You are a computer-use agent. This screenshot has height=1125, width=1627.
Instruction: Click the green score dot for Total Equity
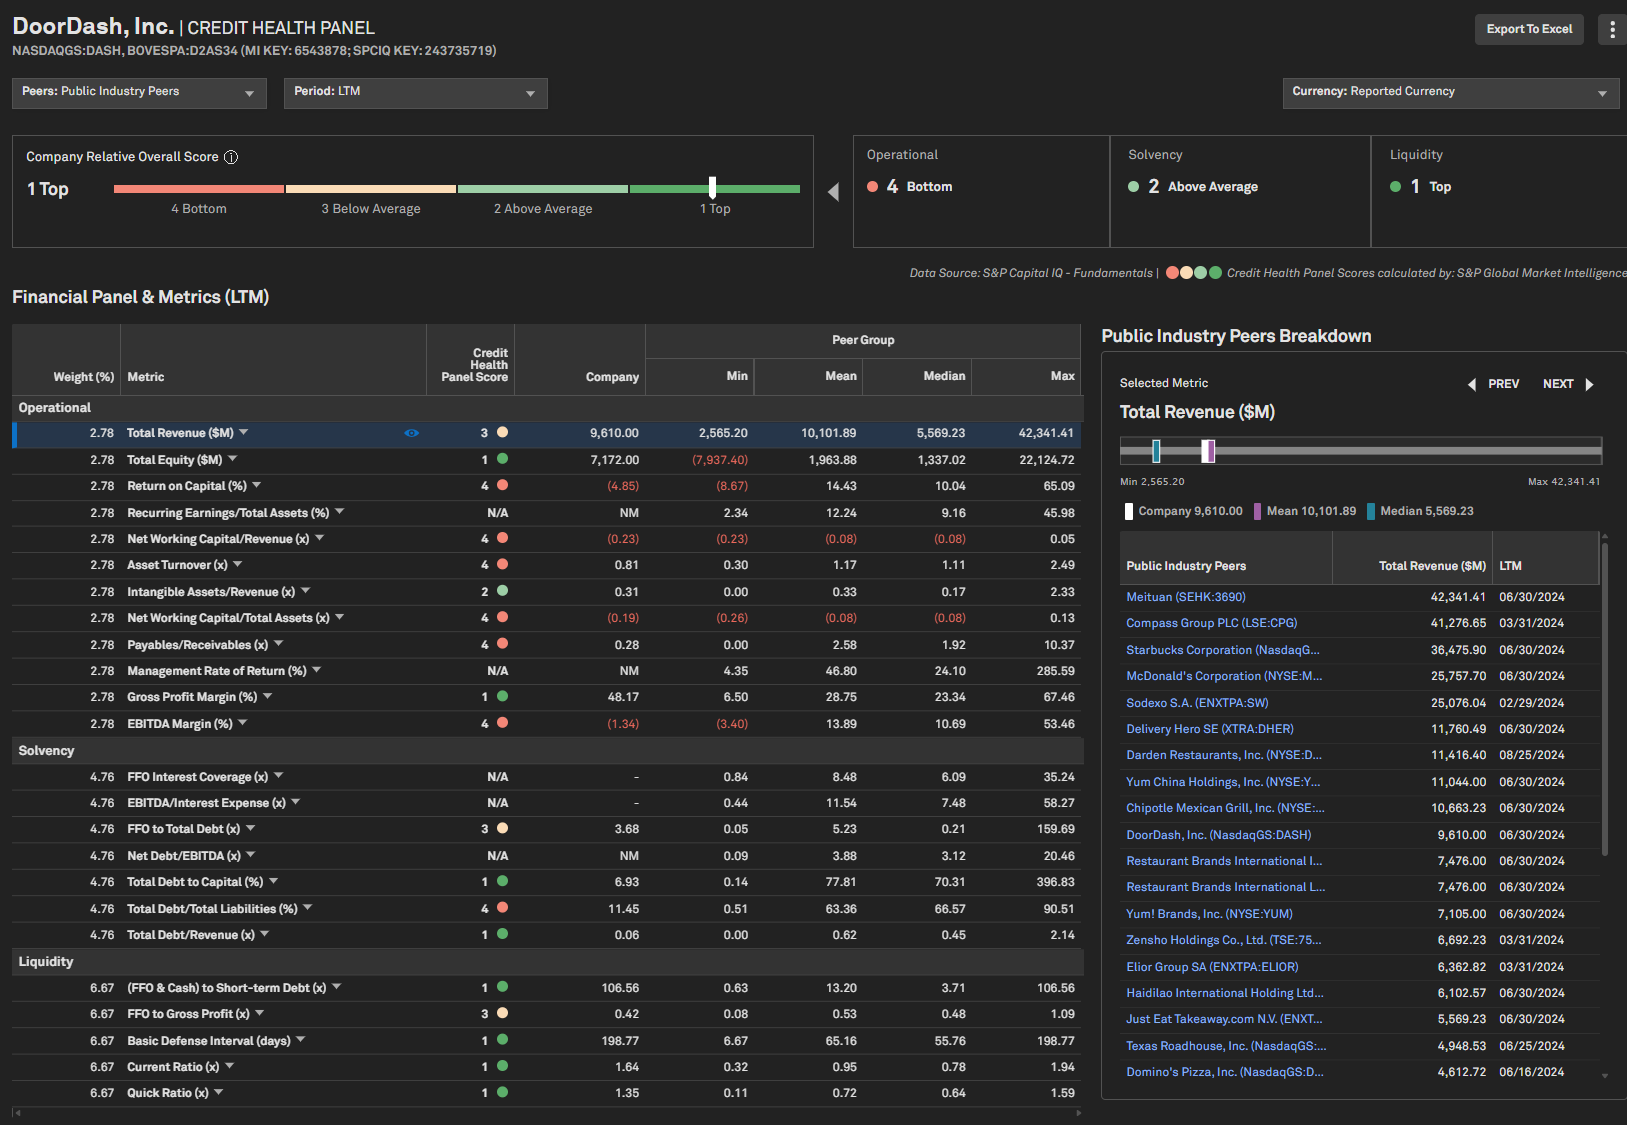pyautogui.click(x=503, y=459)
